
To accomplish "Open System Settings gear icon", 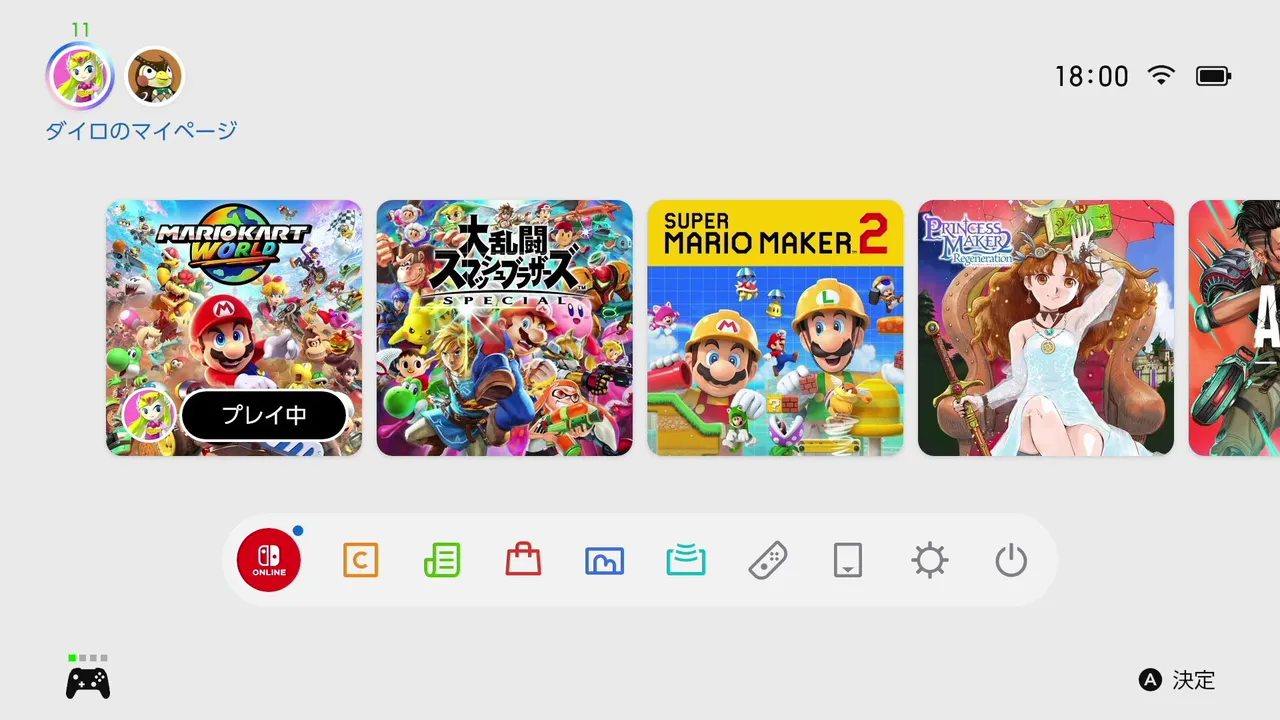I will tap(929, 560).
